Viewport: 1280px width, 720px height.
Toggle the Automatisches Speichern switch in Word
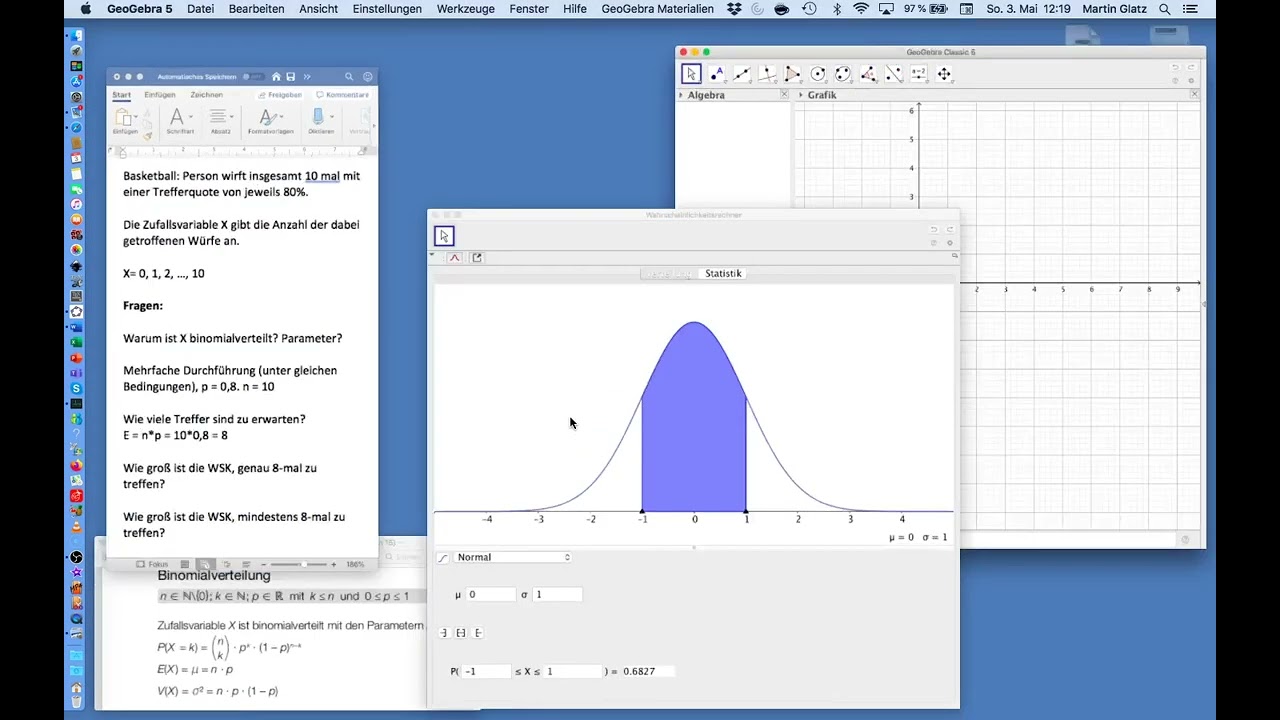coord(255,77)
